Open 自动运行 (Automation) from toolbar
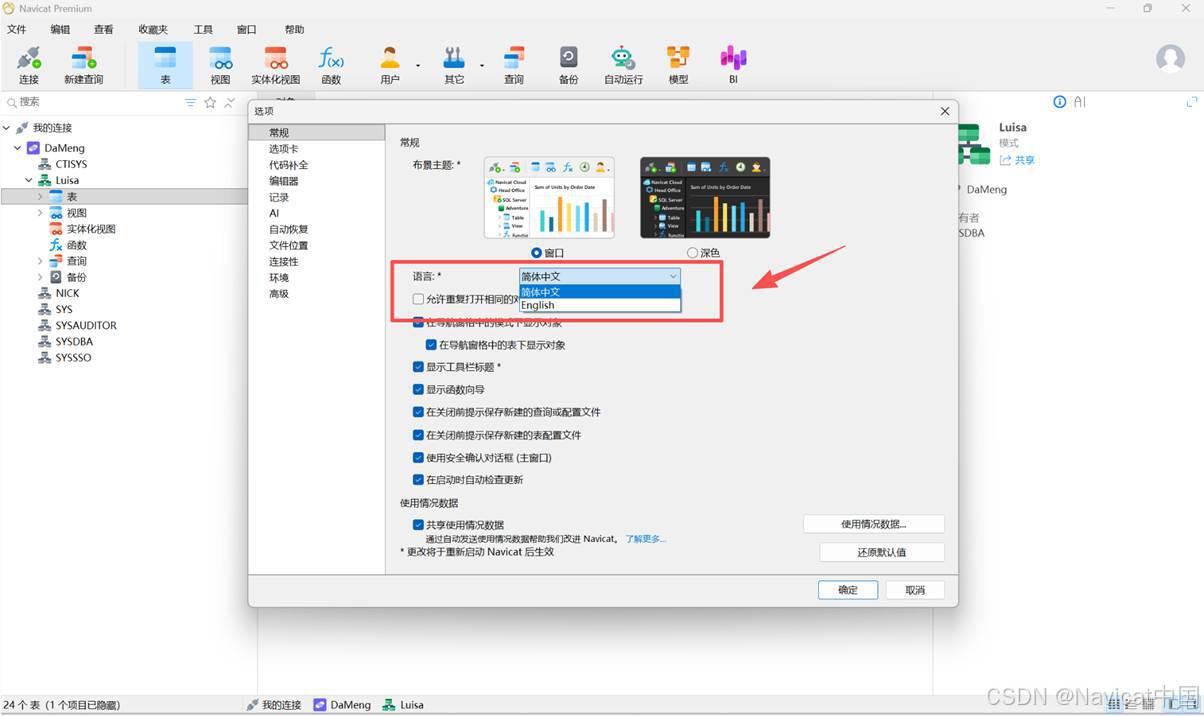Screen dimensions: 1204x716 coord(623,65)
